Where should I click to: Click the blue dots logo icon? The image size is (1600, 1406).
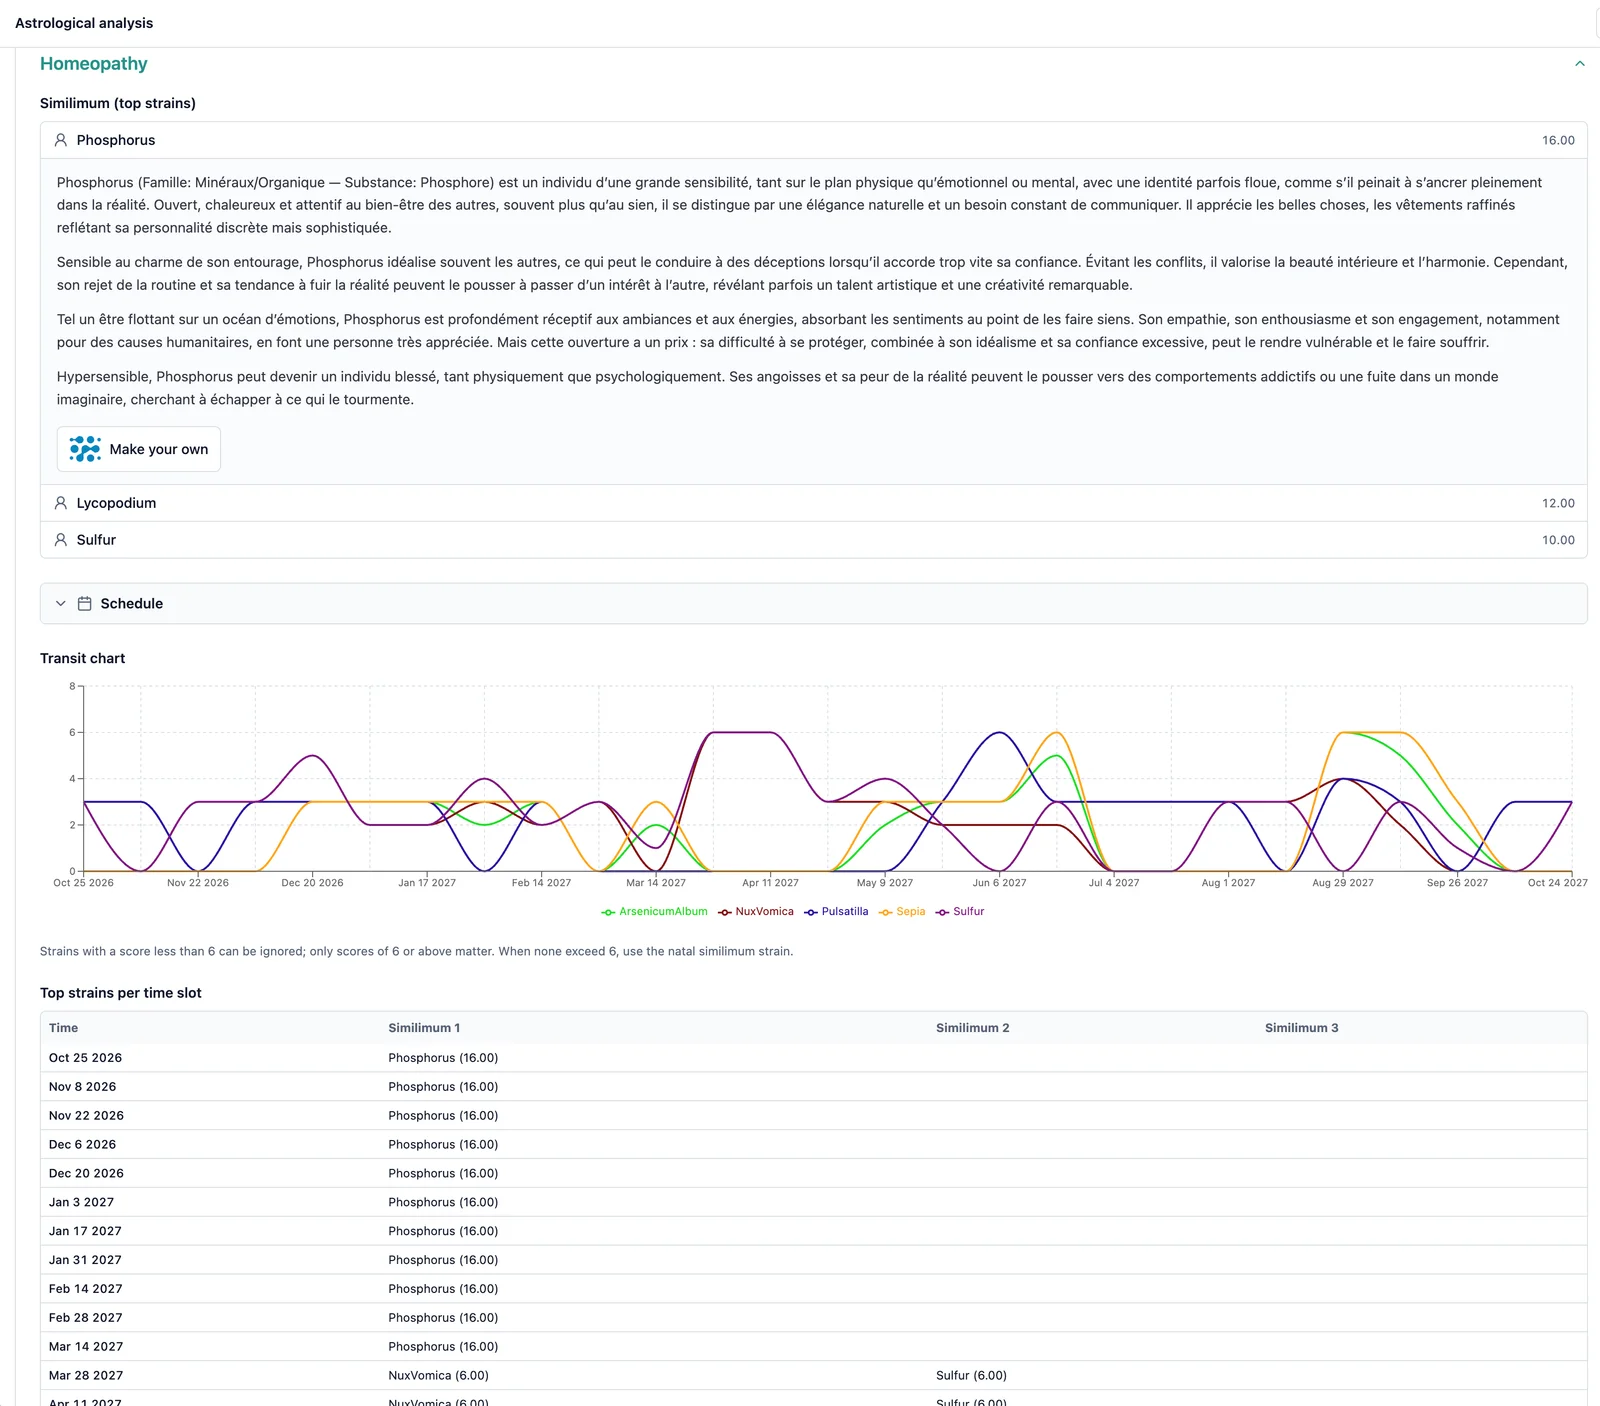pyautogui.click(x=85, y=449)
